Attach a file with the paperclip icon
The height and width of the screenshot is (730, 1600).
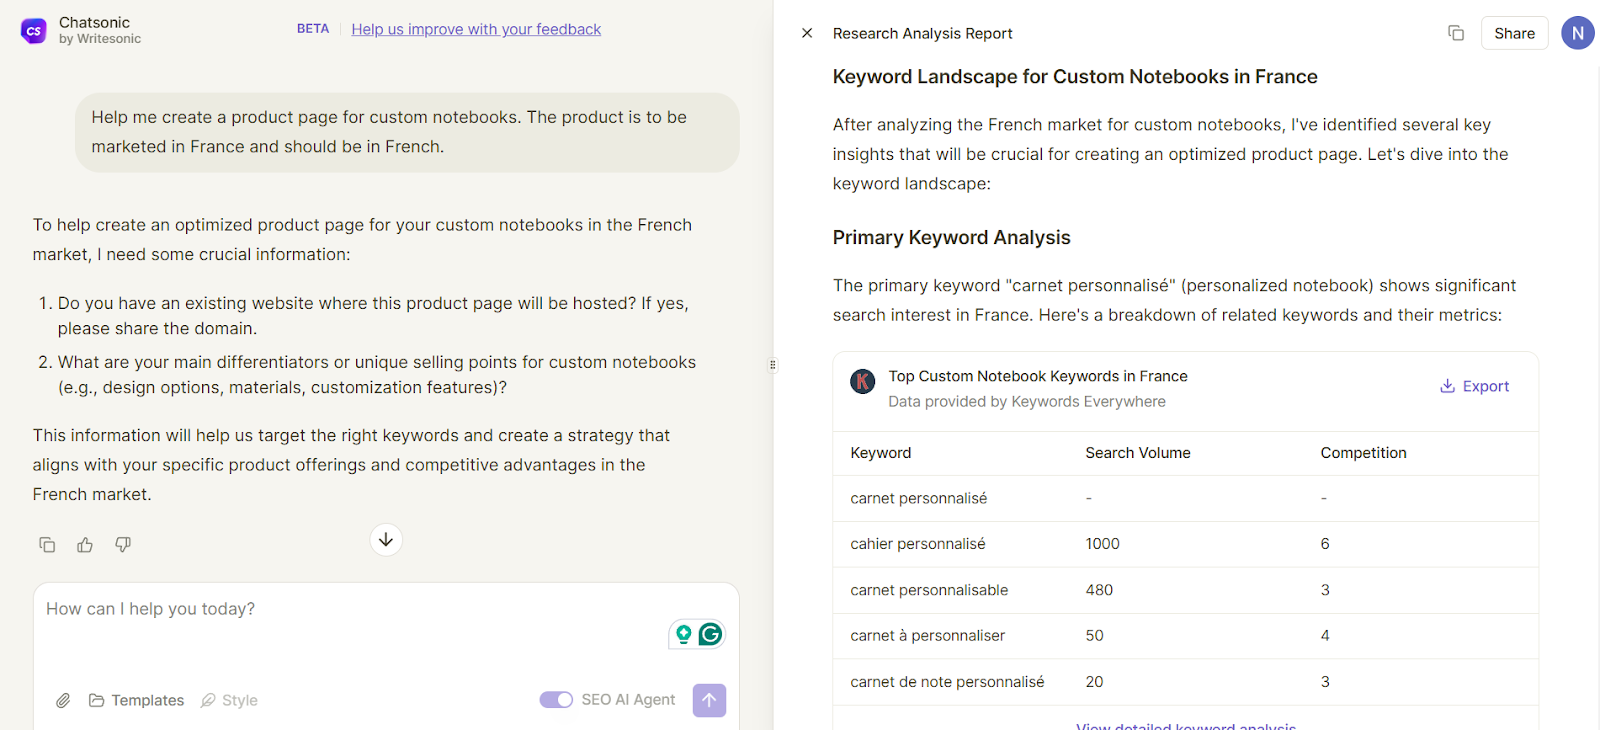click(x=63, y=701)
